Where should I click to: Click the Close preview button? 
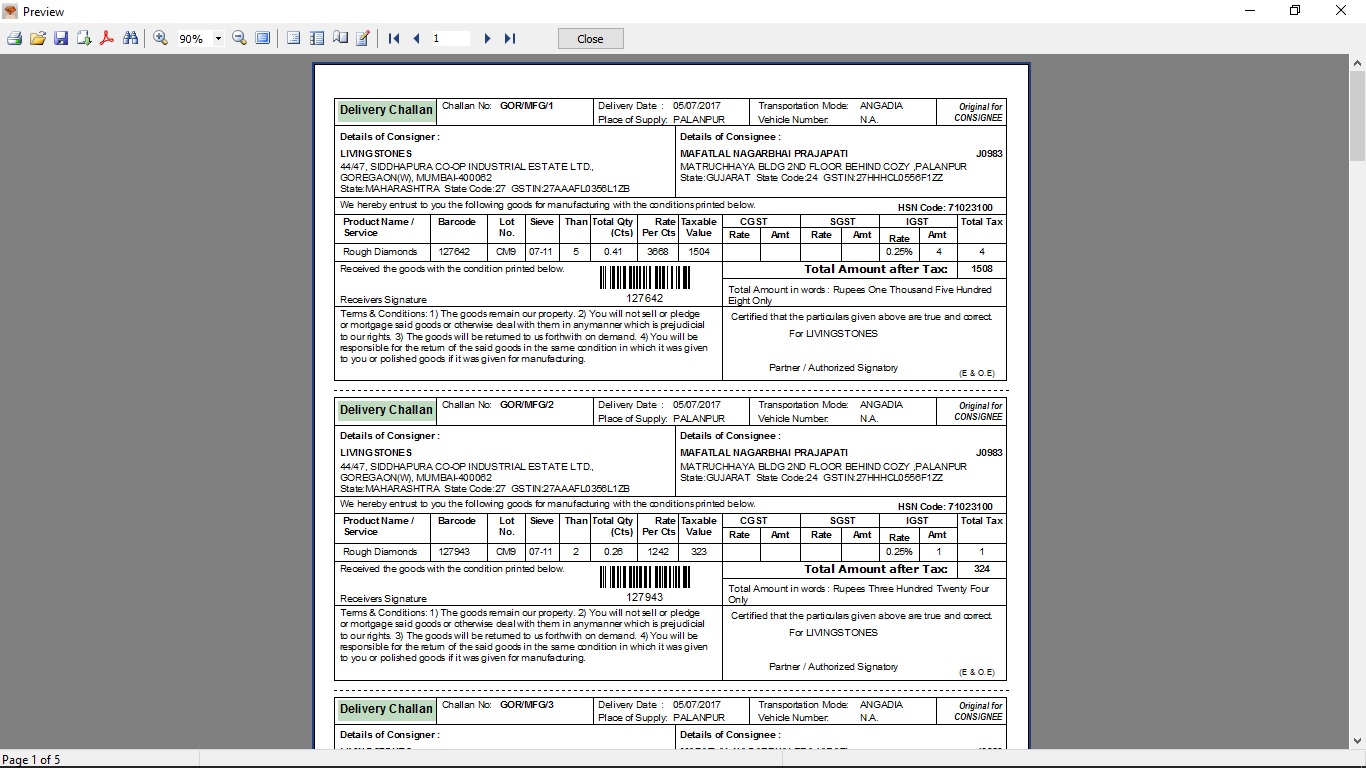tap(590, 38)
